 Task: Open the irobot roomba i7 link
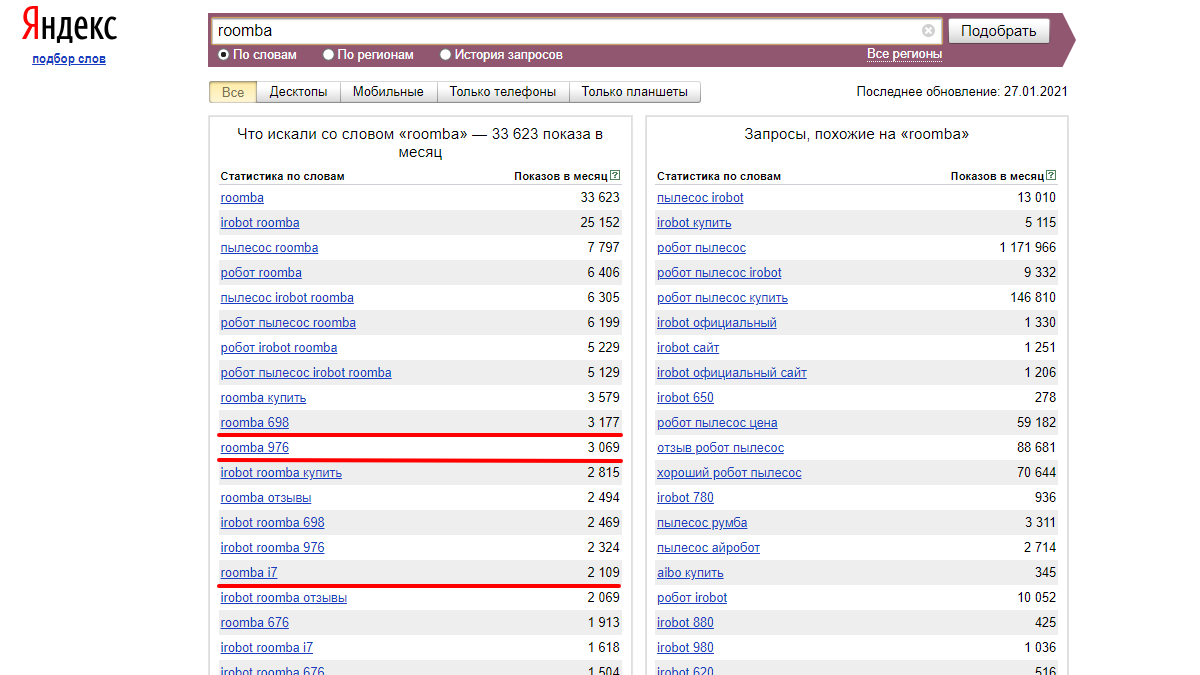tap(267, 648)
